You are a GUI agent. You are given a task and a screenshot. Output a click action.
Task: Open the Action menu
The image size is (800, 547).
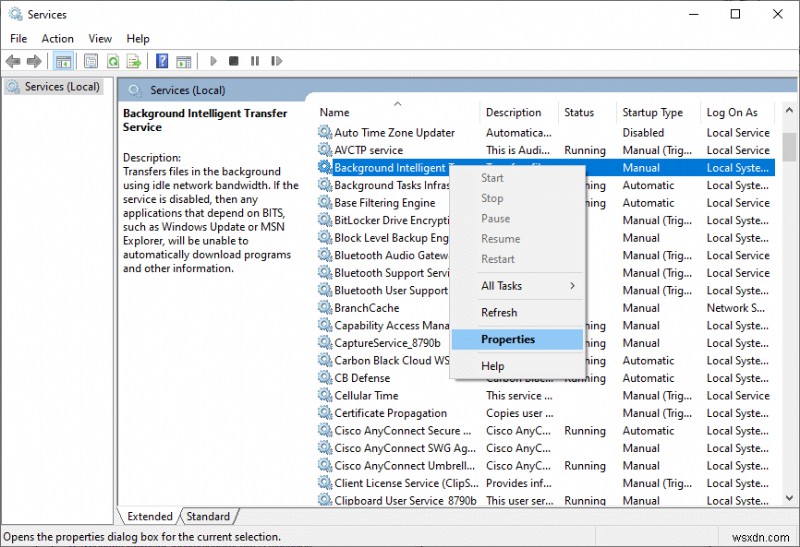pos(57,38)
